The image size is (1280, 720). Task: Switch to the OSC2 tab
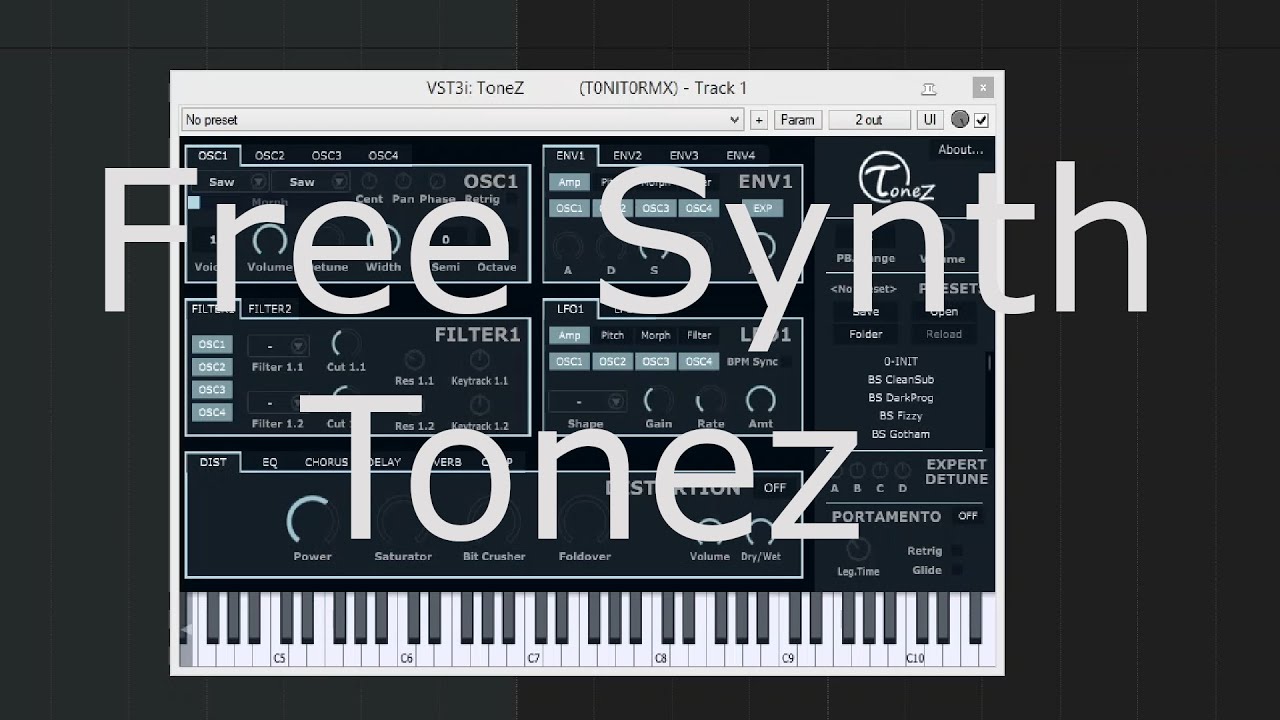point(270,156)
